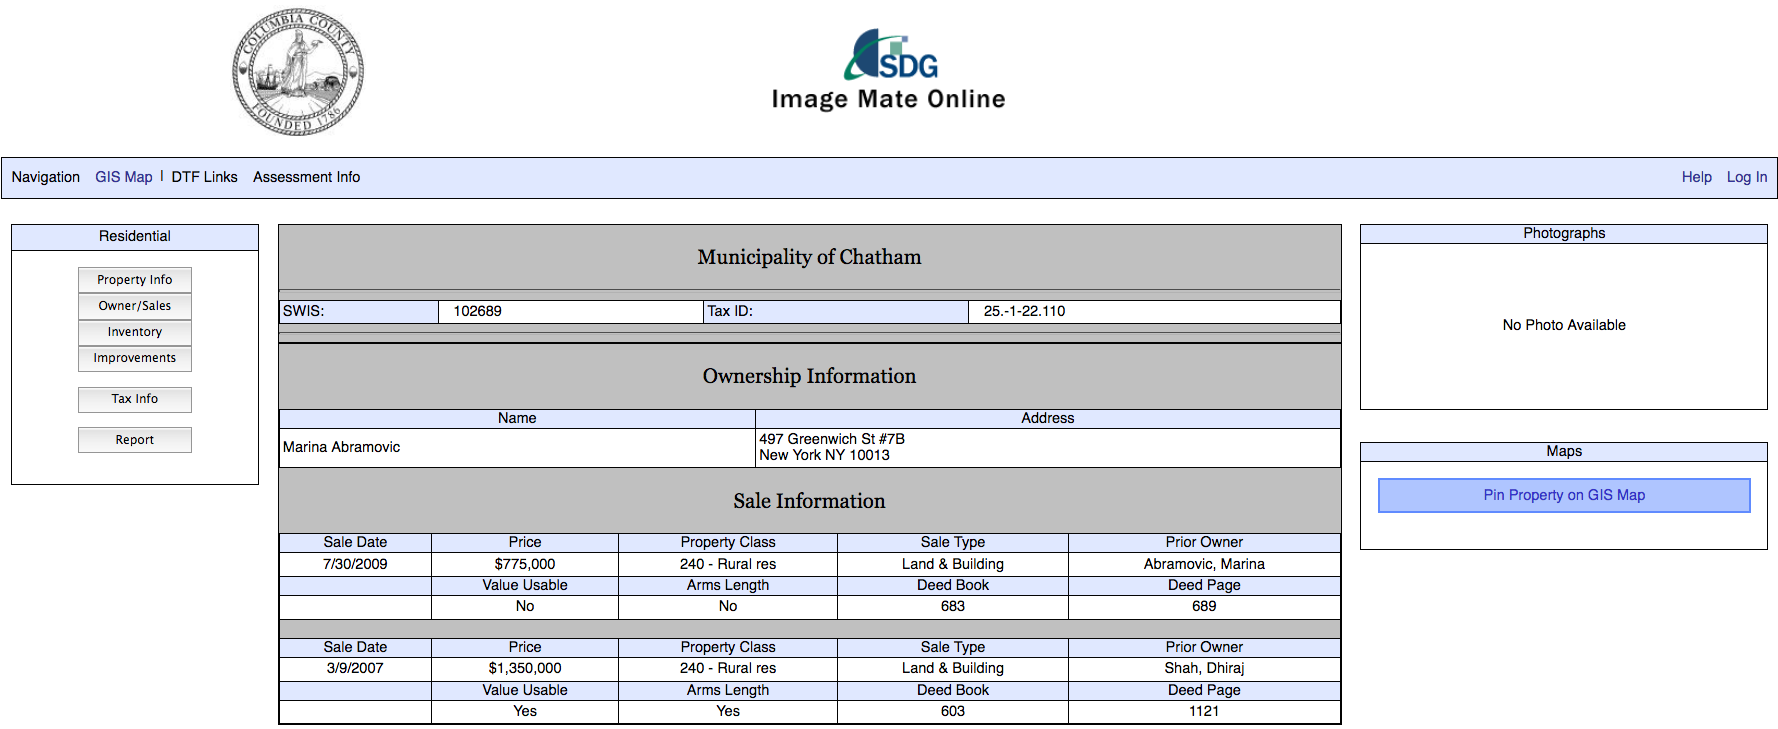Image resolution: width=1778 pixels, height=729 pixels.
Task: Click New York NY 10013 address line
Action: click(x=824, y=455)
